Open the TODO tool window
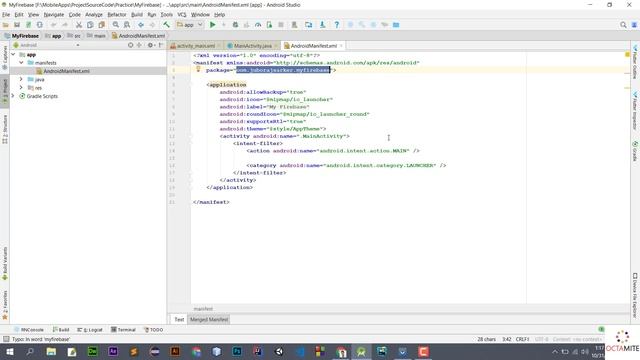Viewport: 640px width, 360px height. [153, 330]
